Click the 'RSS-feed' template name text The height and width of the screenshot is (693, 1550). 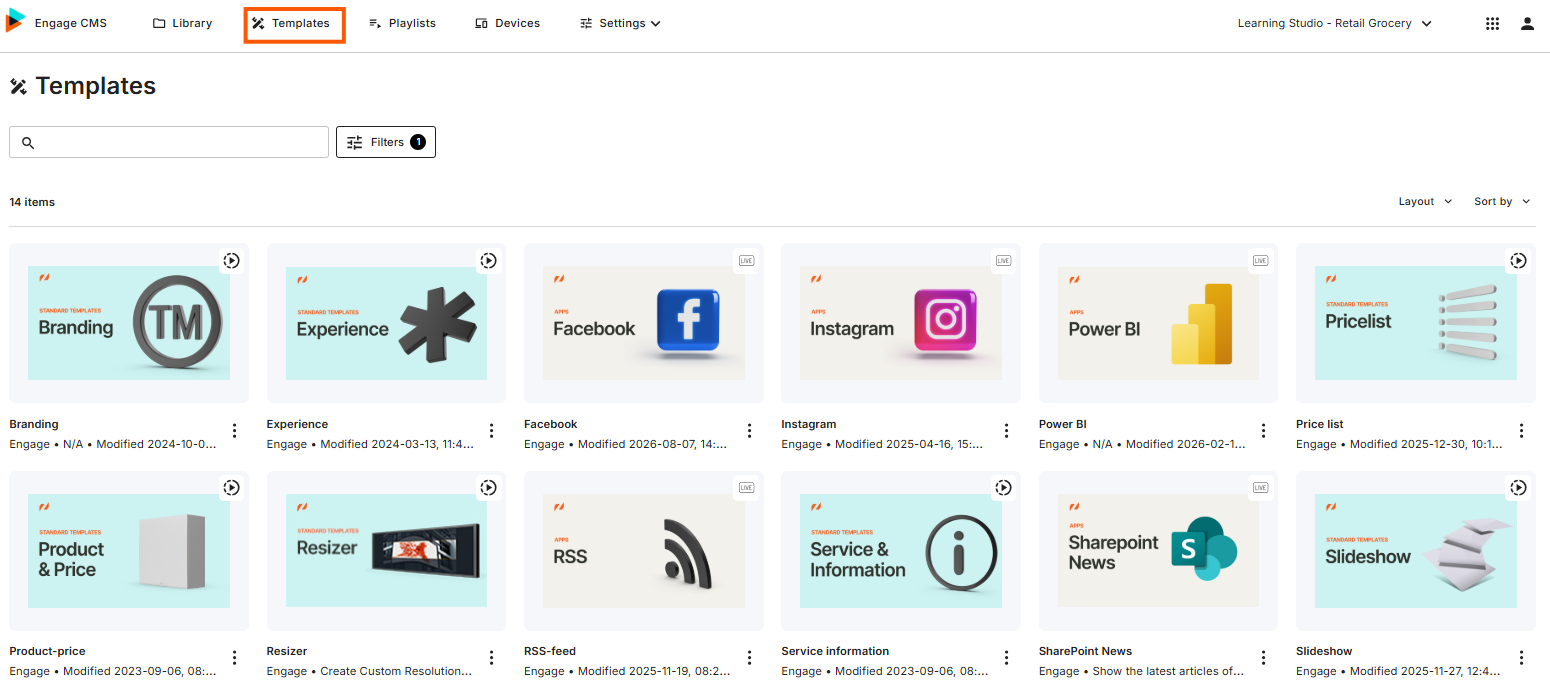point(550,651)
